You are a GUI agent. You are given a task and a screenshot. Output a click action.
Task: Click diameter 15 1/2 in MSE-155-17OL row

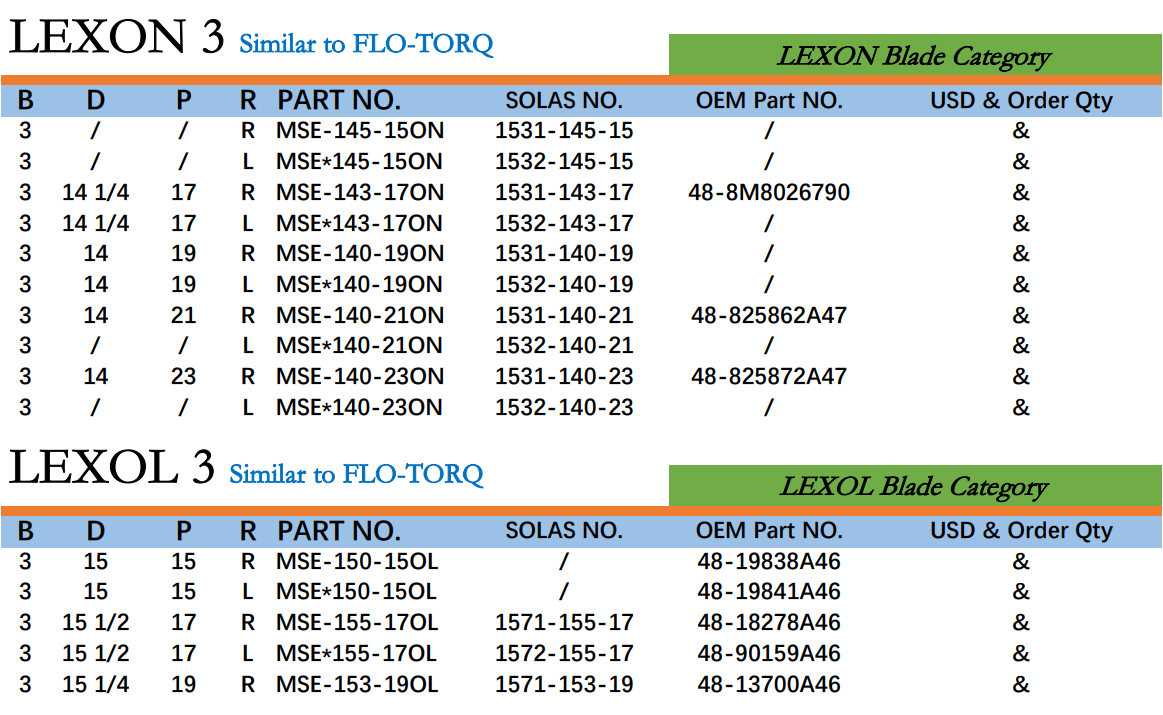click(x=96, y=622)
